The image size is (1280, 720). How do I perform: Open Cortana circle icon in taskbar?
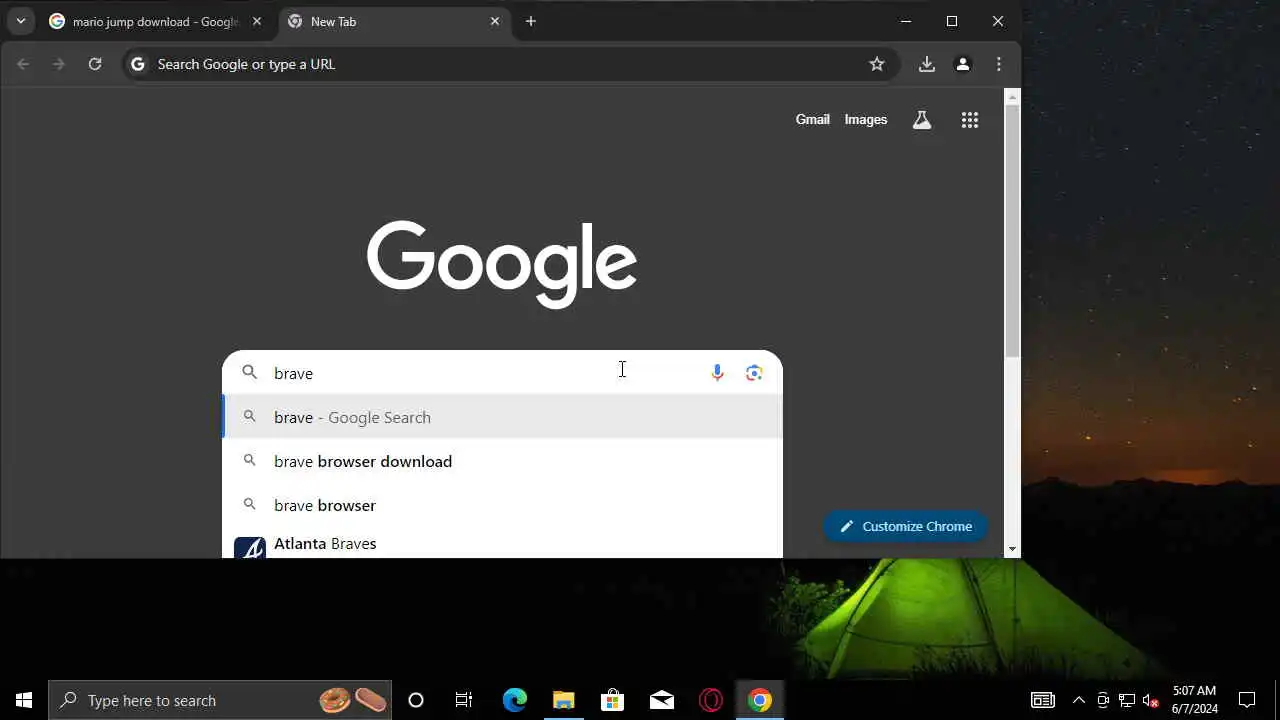(416, 700)
